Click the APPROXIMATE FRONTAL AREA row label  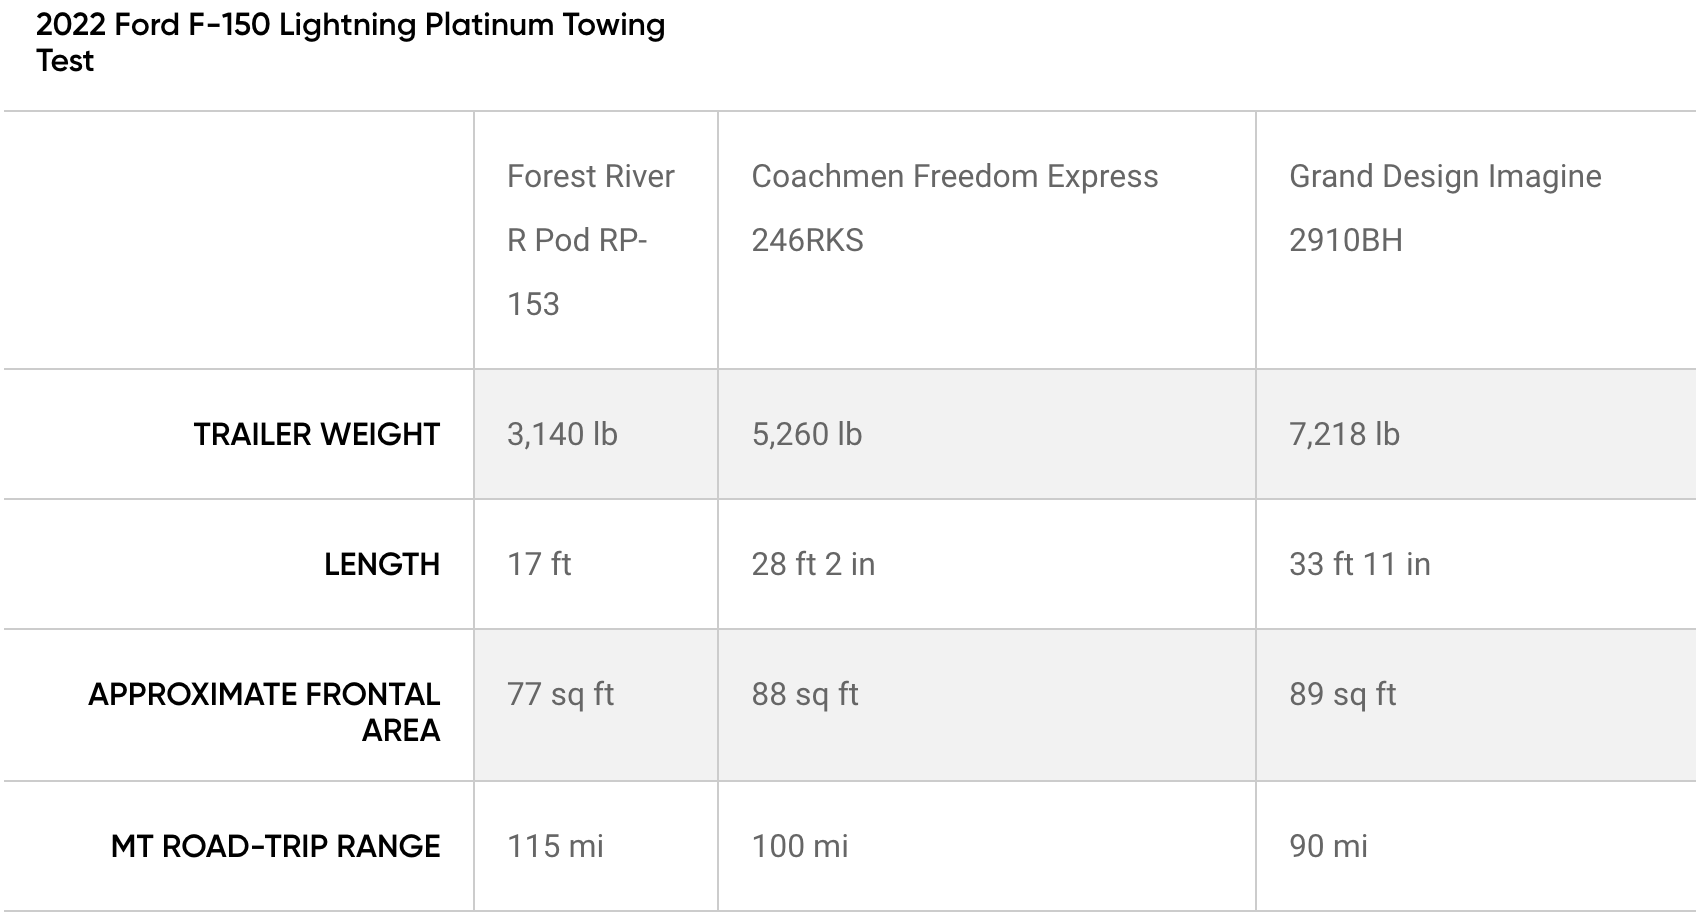[x=264, y=711]
